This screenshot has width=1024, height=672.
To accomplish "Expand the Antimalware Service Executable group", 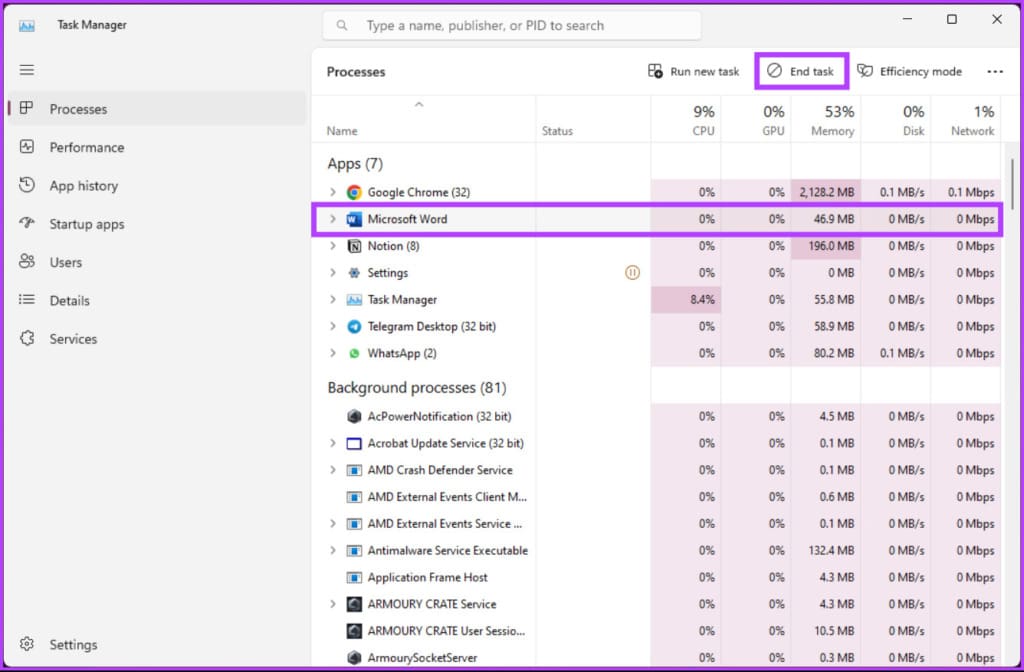I will point(332,551).
